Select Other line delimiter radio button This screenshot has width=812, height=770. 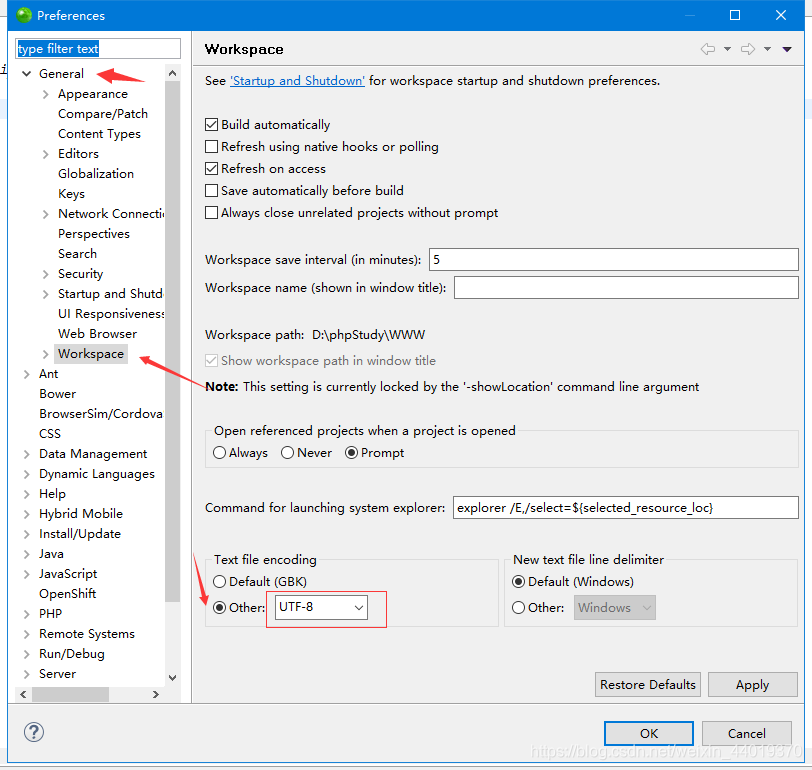[x=518, y=607]
